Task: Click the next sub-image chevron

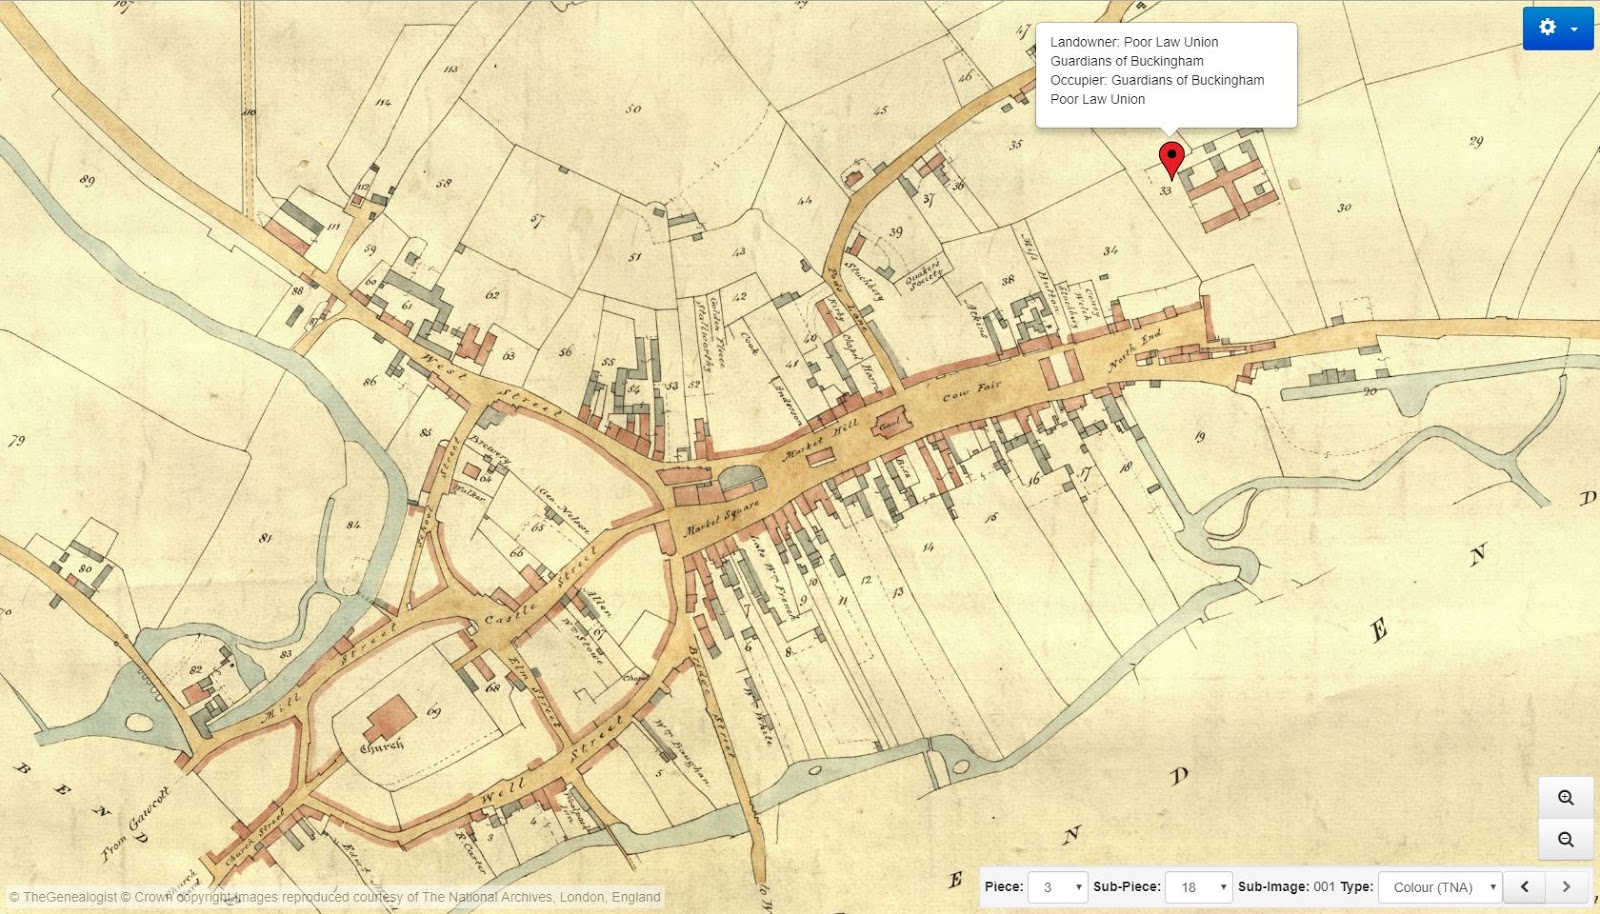Action: pos(1567,887)
